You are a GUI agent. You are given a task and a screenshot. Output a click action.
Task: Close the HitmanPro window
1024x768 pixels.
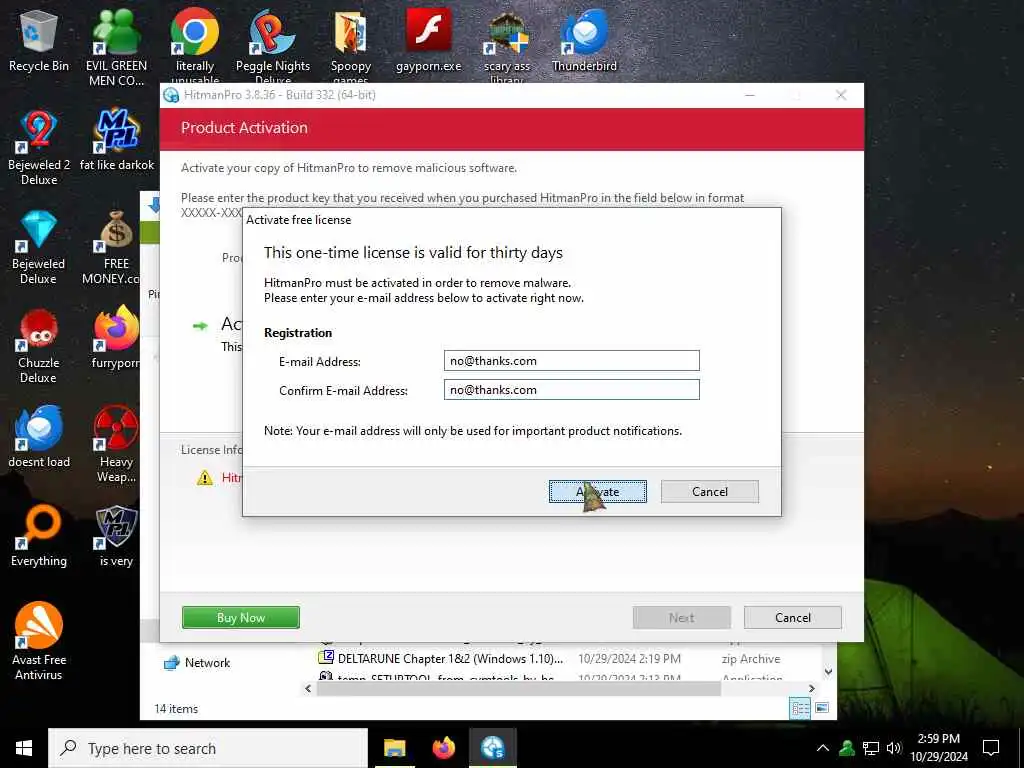pyautogui.click(x=841, y=95)
